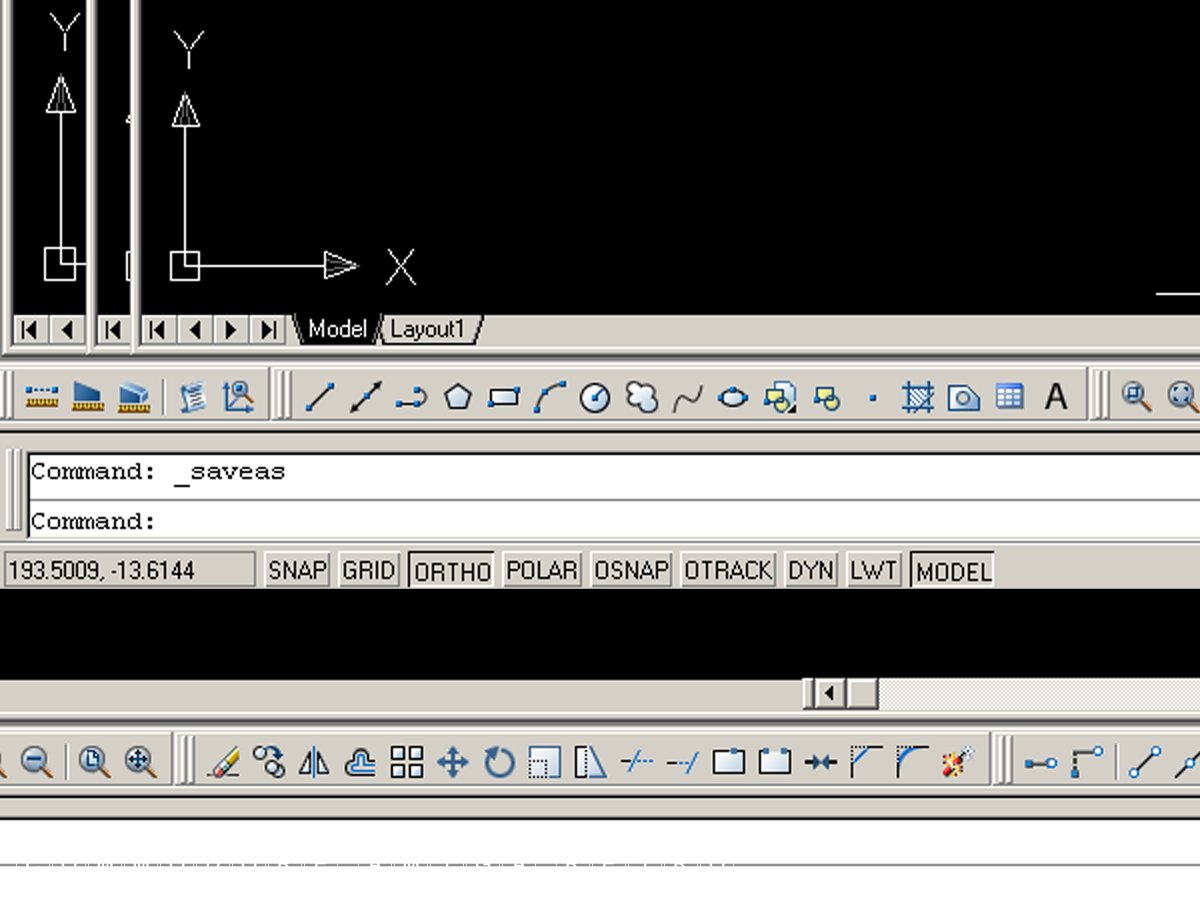1200x900 pixels.
Task: Disable ORTHO mode
Action: coord(452,570)
